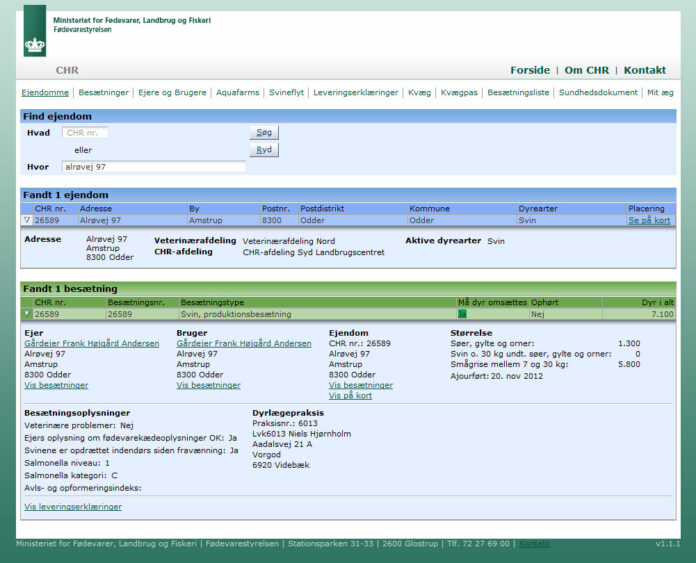
Task: Click the Salmonella kategori: C line
Action: (x=71, y=476)
